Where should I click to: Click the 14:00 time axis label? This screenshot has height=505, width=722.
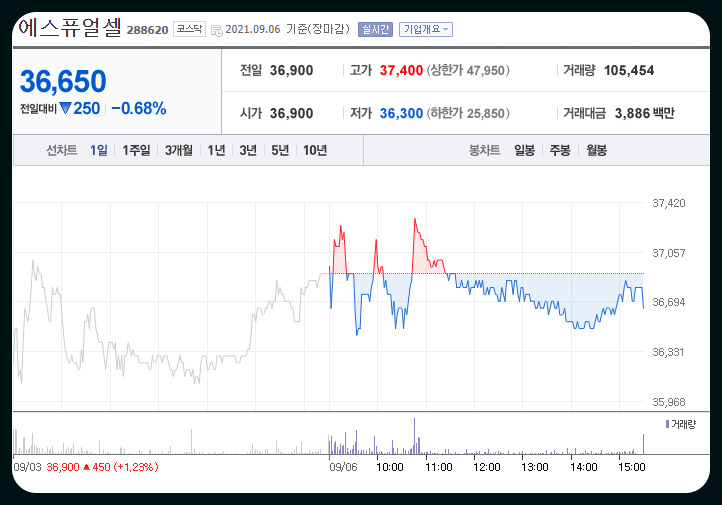coord(583,467)
